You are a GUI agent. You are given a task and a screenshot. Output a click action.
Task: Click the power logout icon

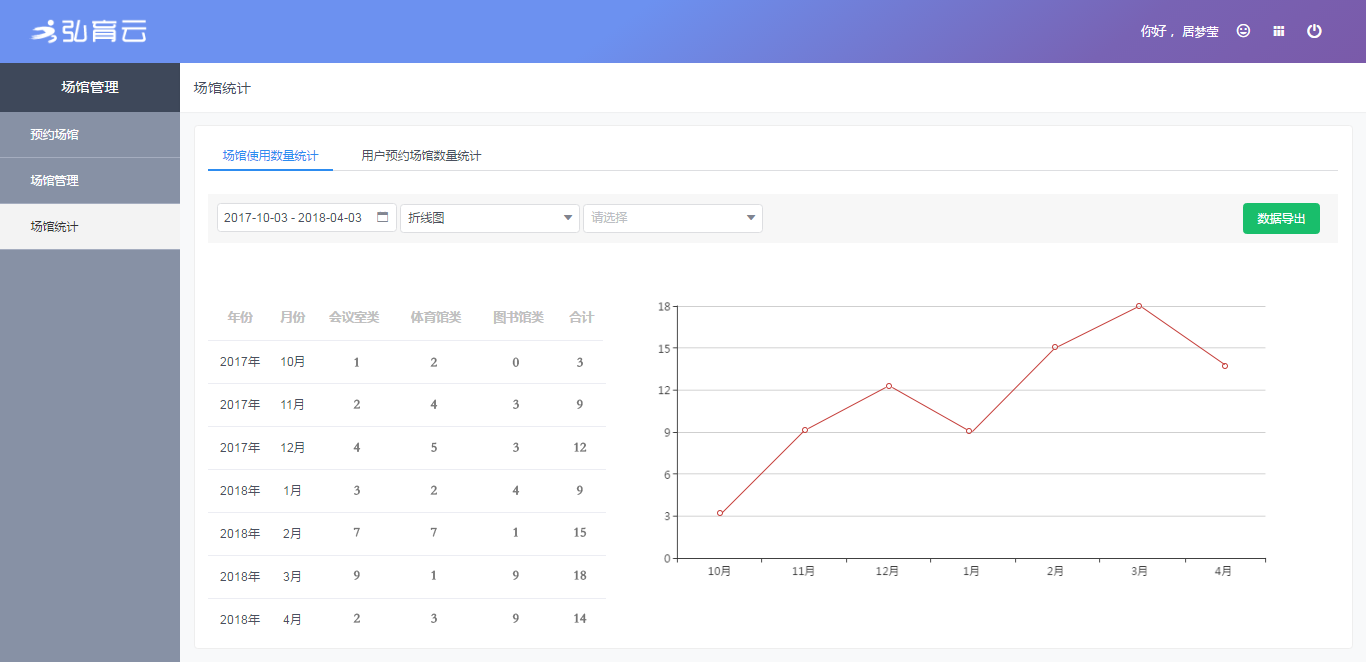tap(1314, 31)
